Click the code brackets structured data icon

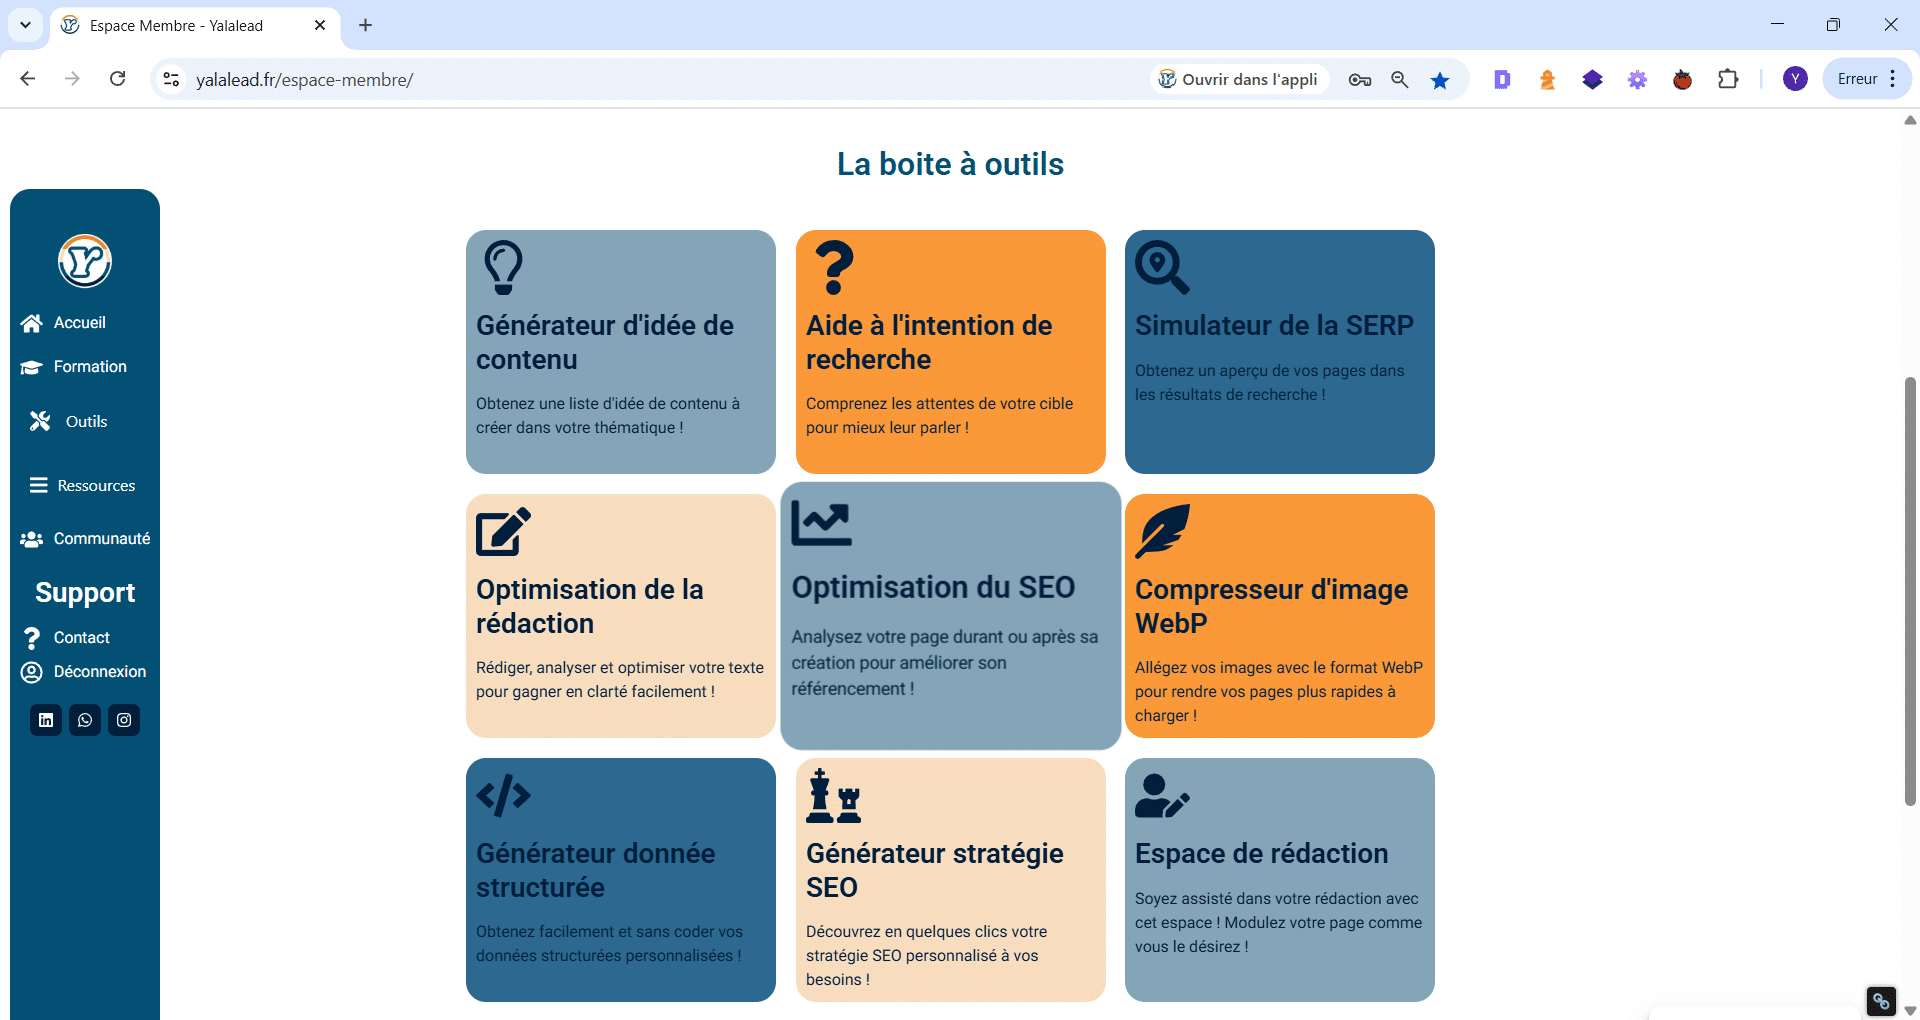[x=503, y=796]
